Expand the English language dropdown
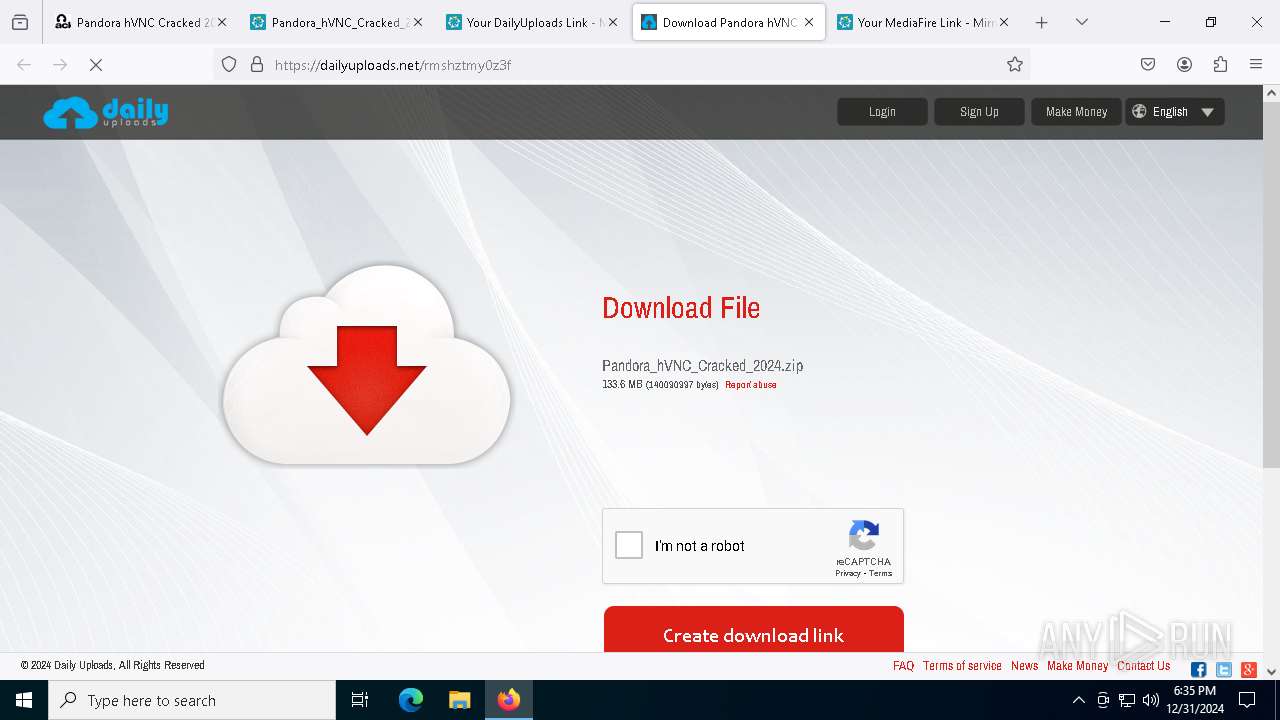Viewport: 1280px width, 720px height. 1175,112
